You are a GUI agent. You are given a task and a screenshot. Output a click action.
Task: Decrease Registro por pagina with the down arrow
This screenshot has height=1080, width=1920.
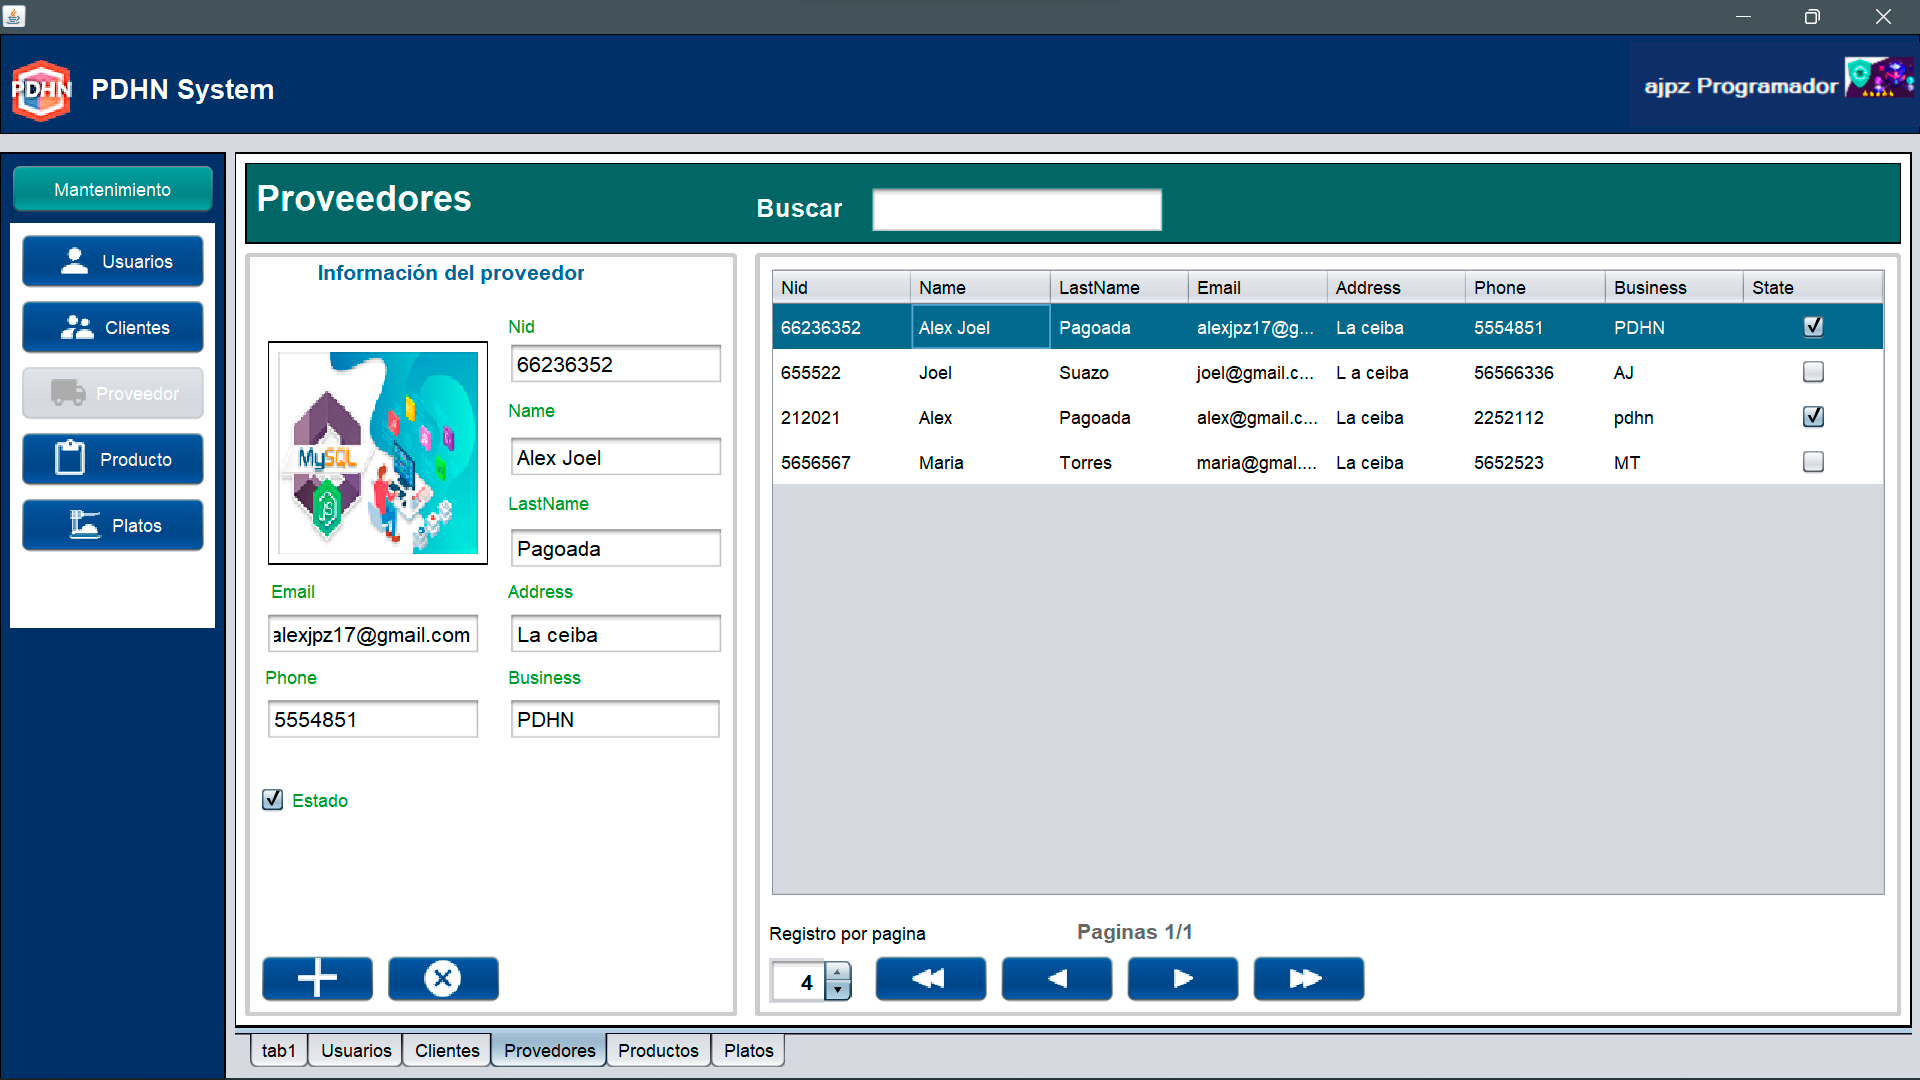[x=838, y=990]
